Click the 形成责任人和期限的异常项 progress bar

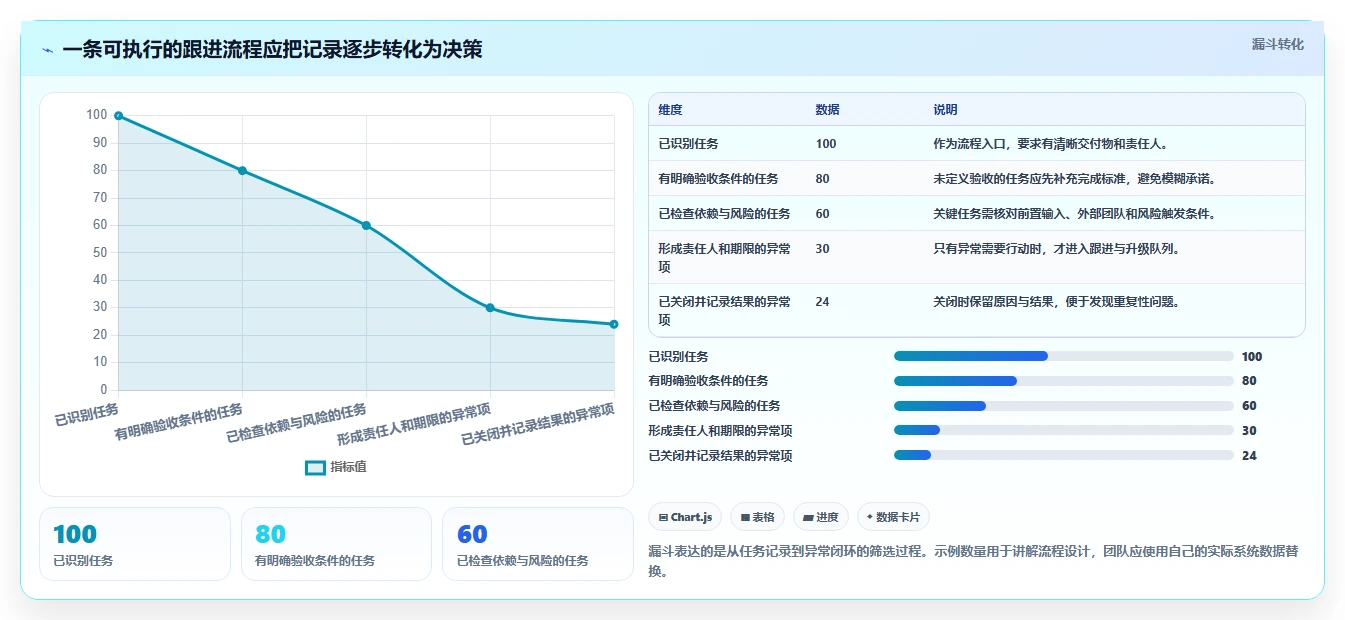[1064, 431]
